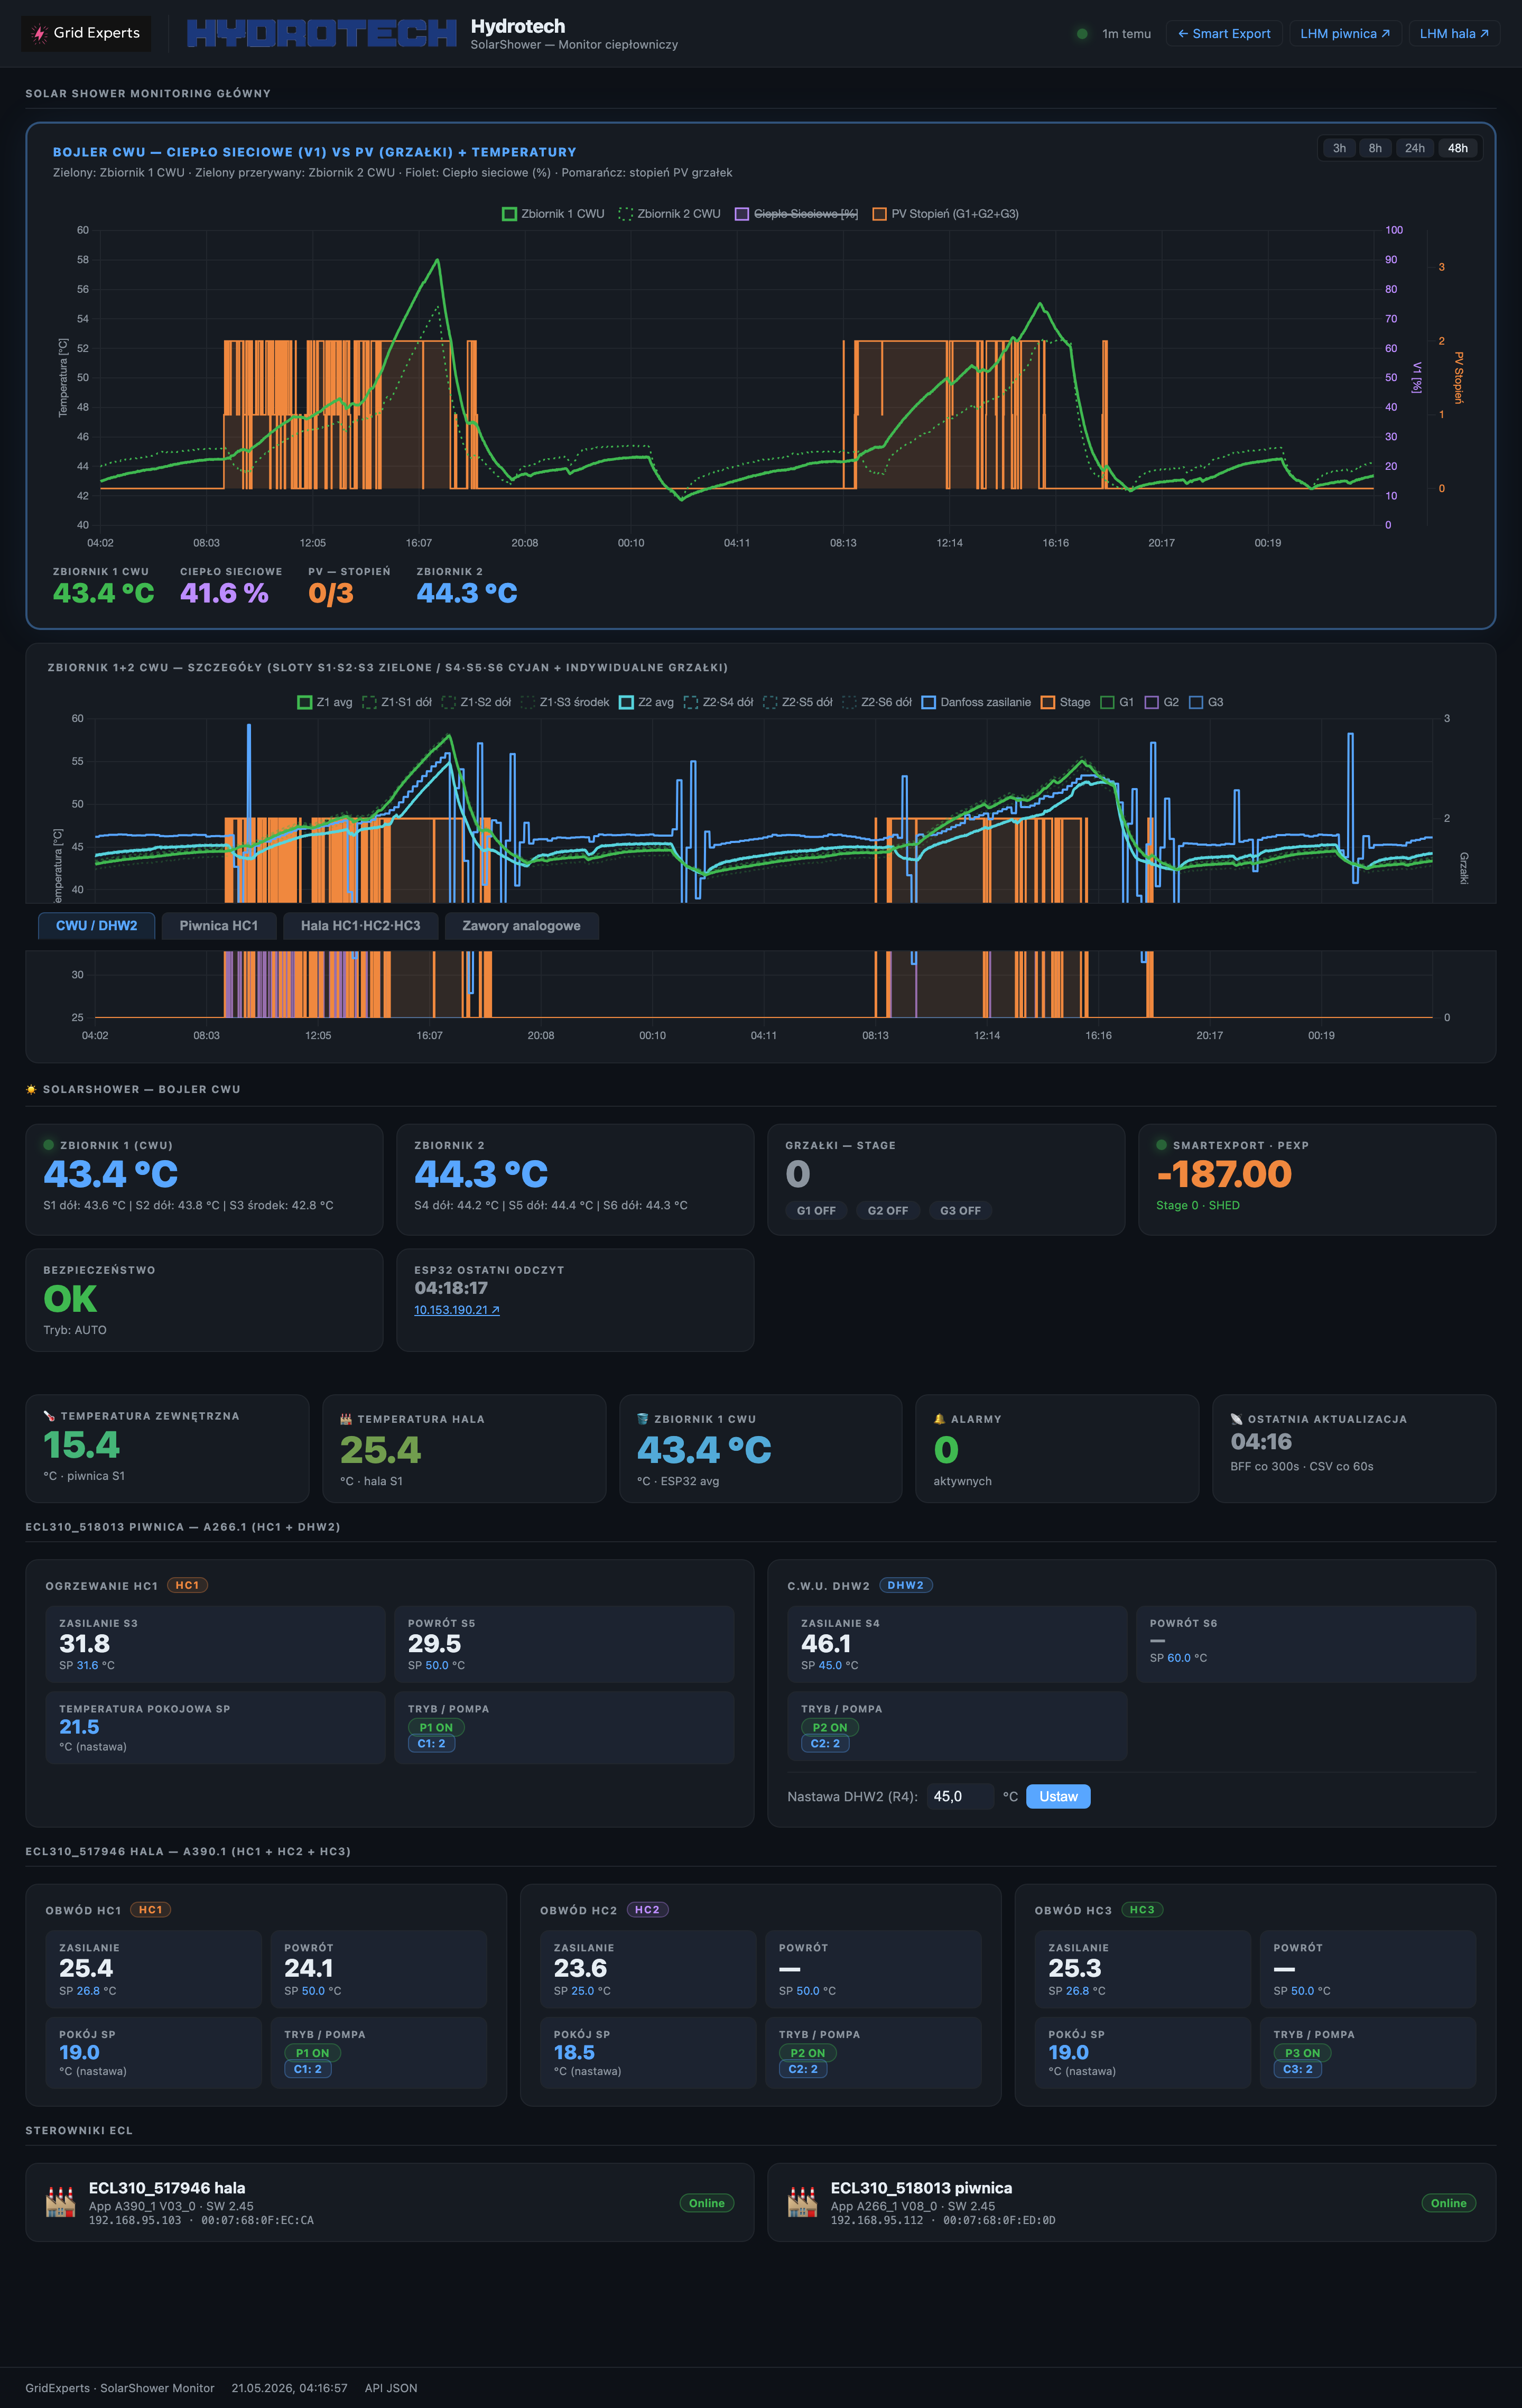Viewport: 1522px width, 2408px height.
Task: Click the G3 legend color box
Action: point(1196,702)
